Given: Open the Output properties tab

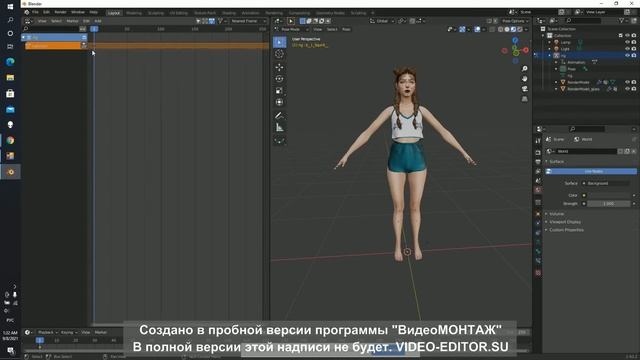Looking at the screenshot, I should [538, 162].
